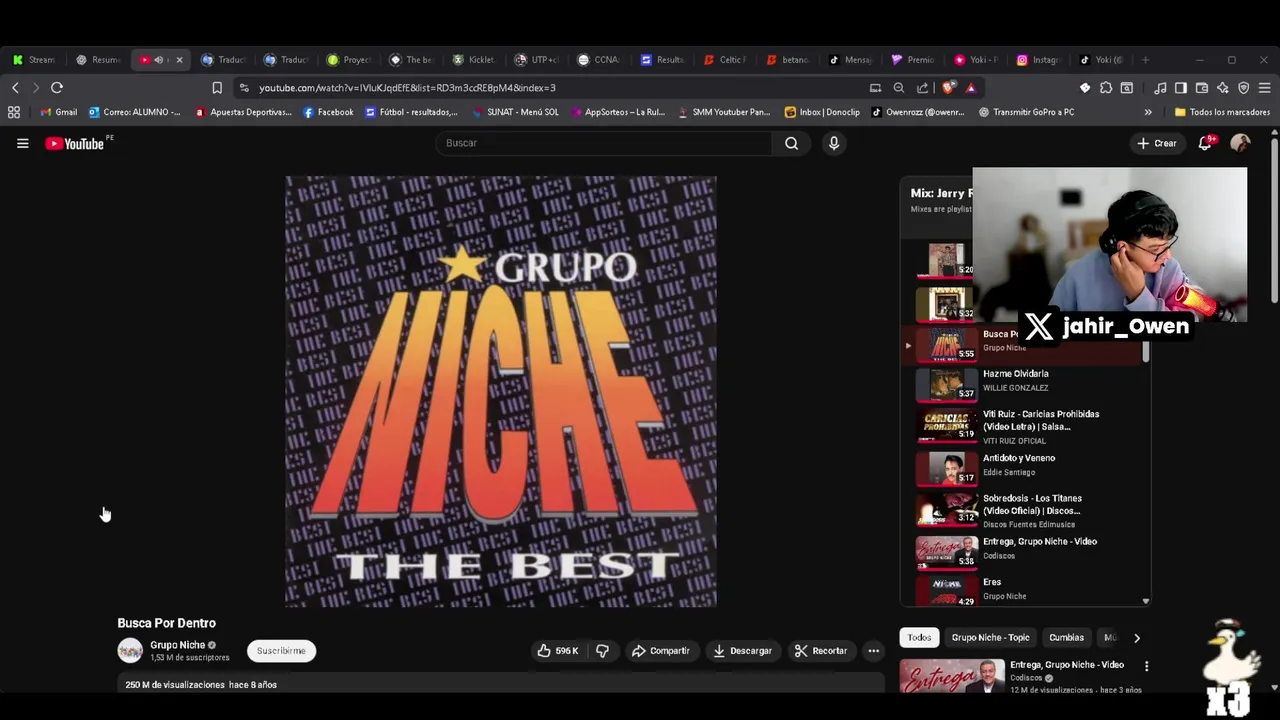Open SUNAT - Menú SOL bookmark
The height and width of the screenshot is (720, 1280).
(515, 112)
